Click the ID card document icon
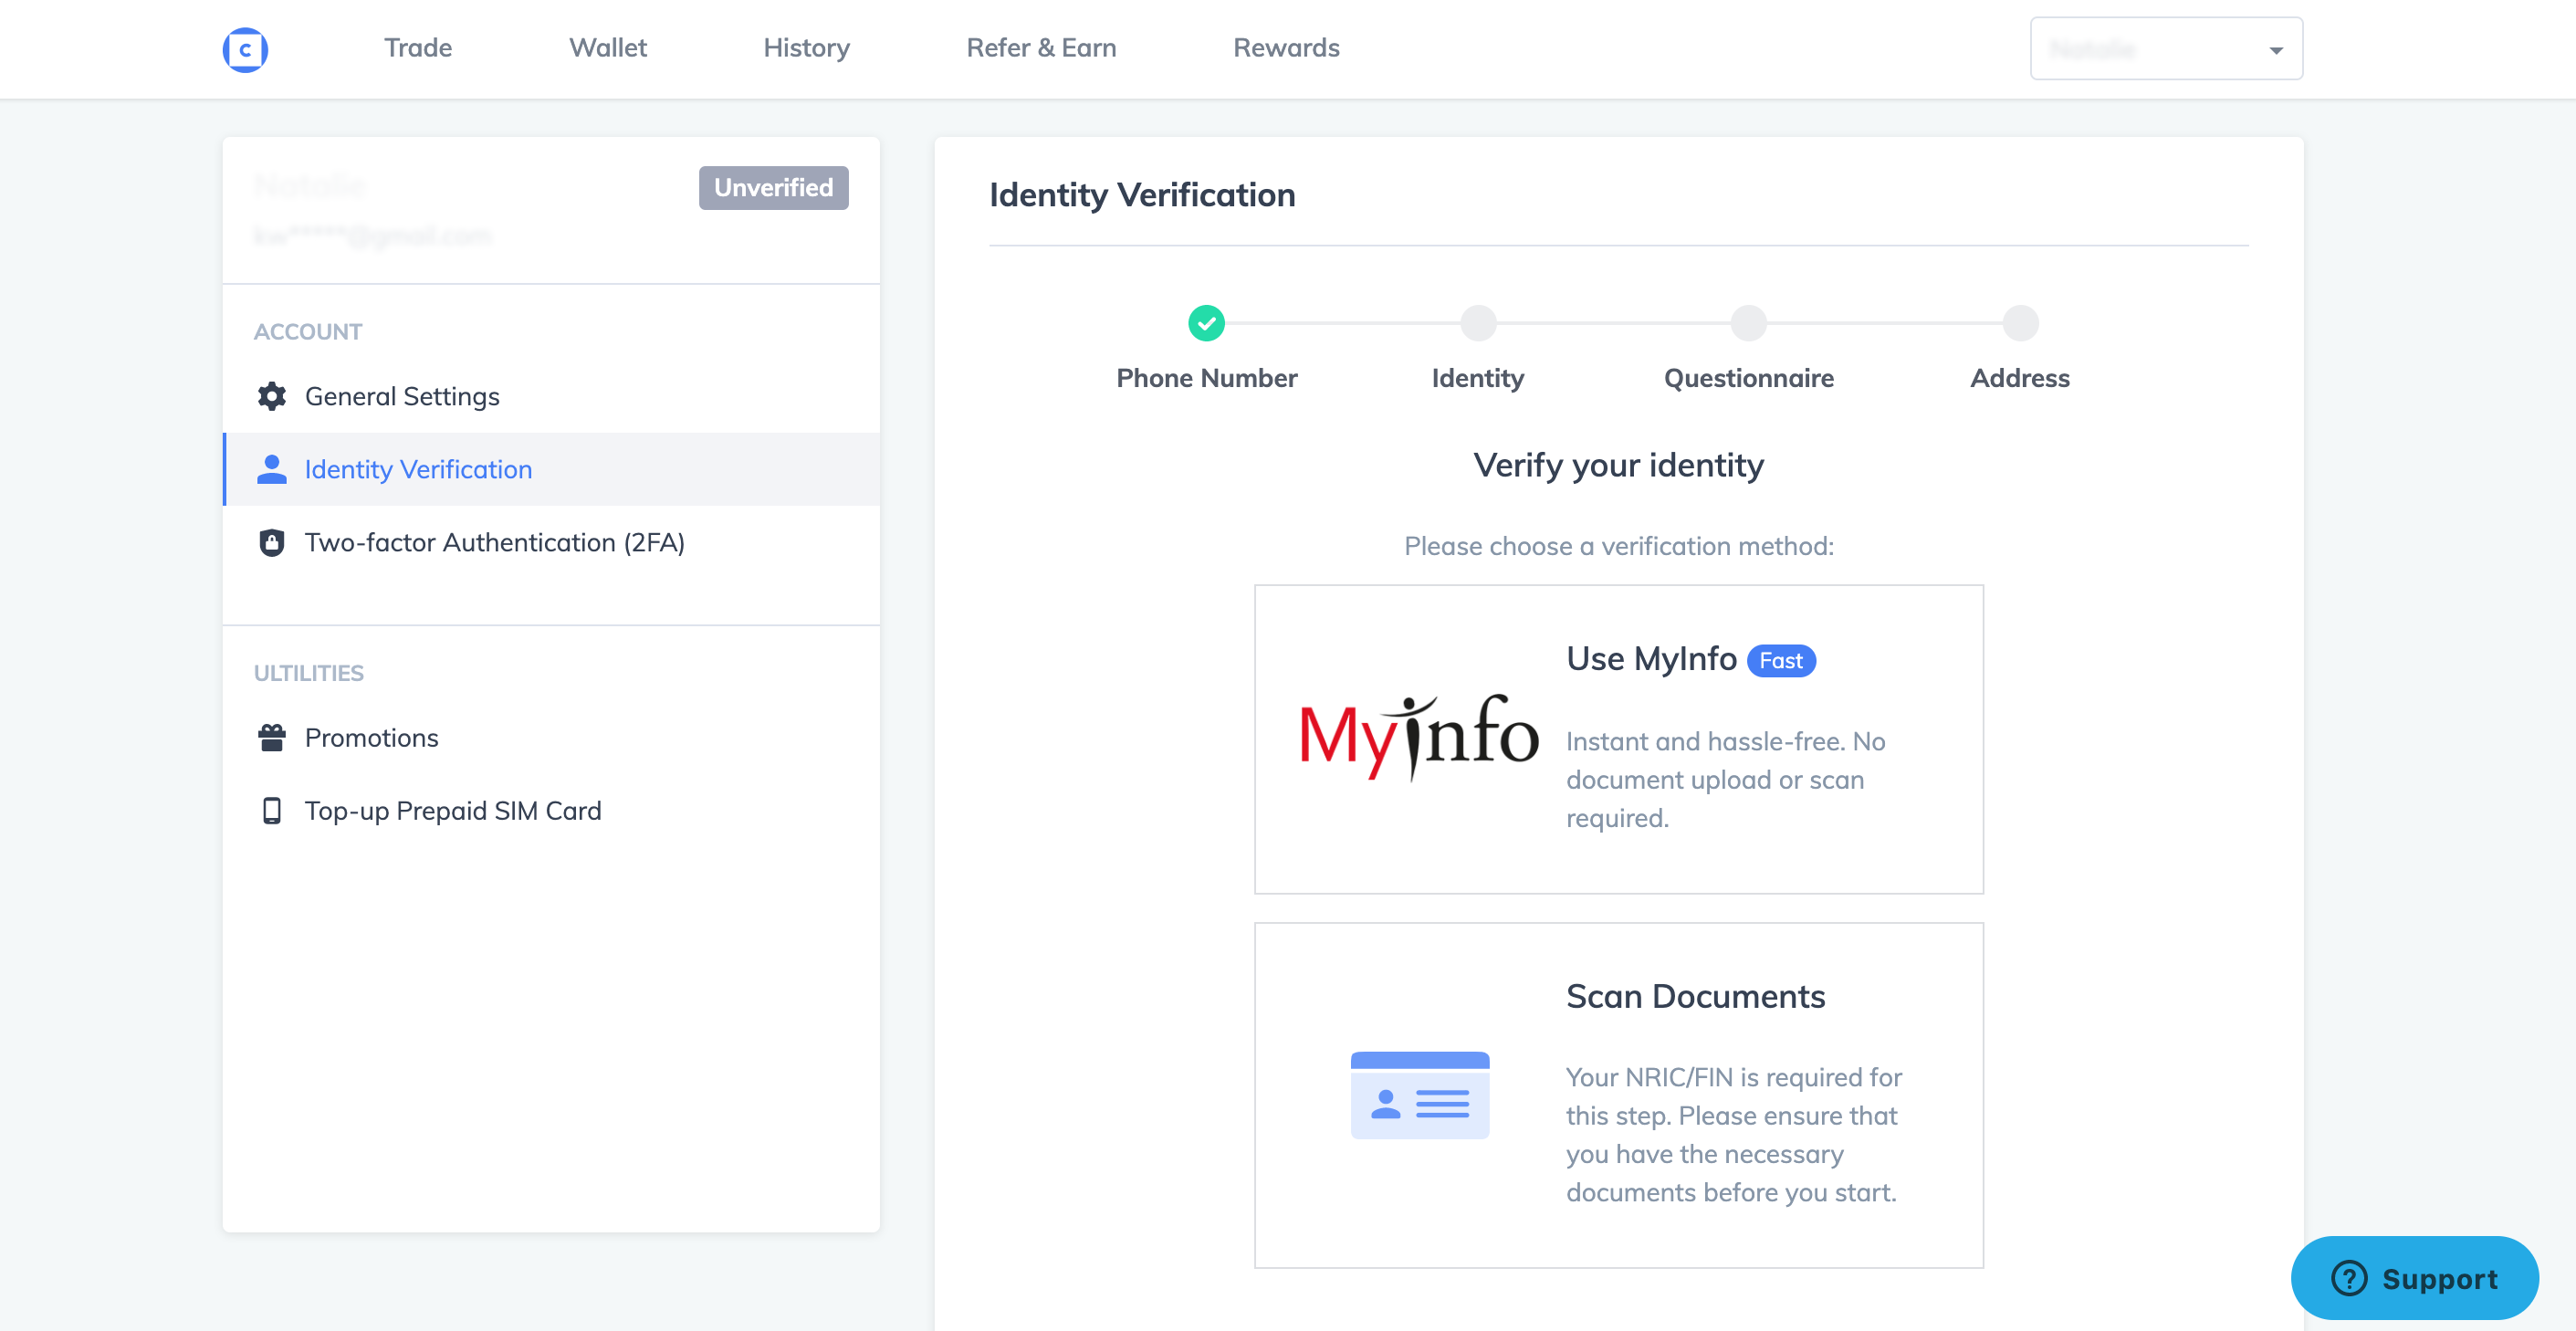Viewport: 2576px width, 1331px height. pyautogui.click(x=1419, y=1095)
